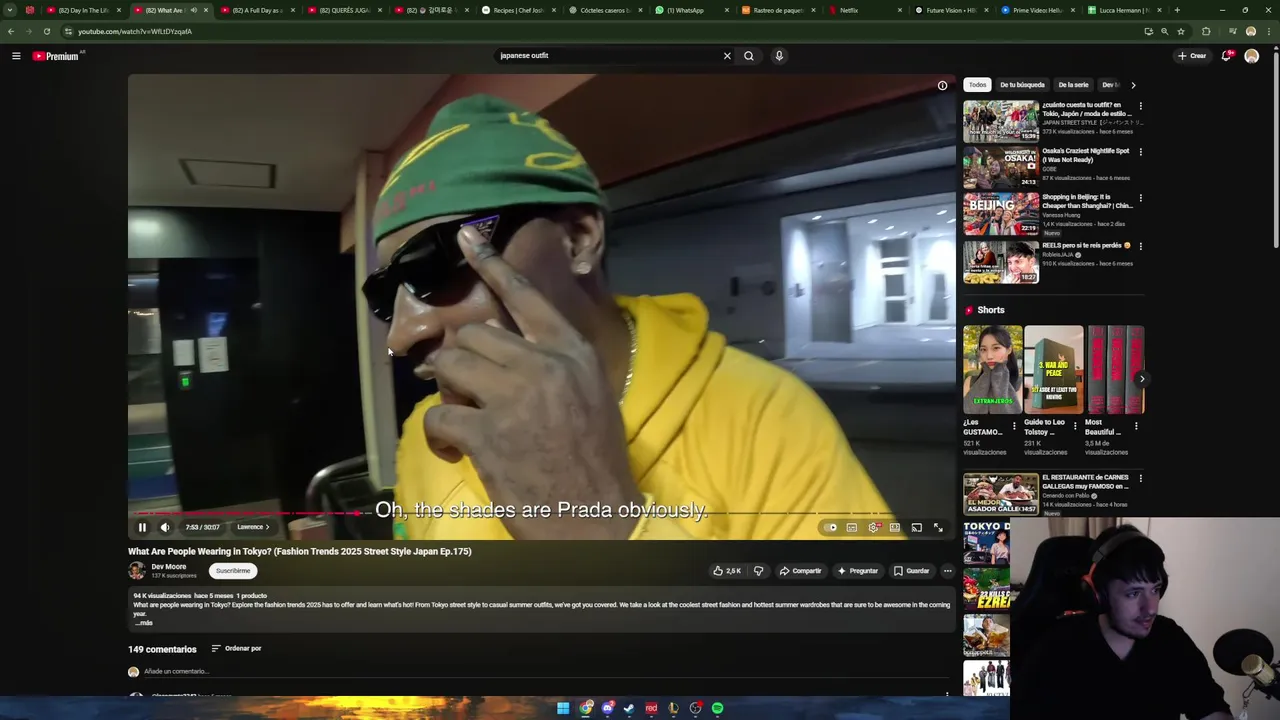Pause the video playback
The width and height of the screenshot is (1280, 720).
tap(142, 527)
